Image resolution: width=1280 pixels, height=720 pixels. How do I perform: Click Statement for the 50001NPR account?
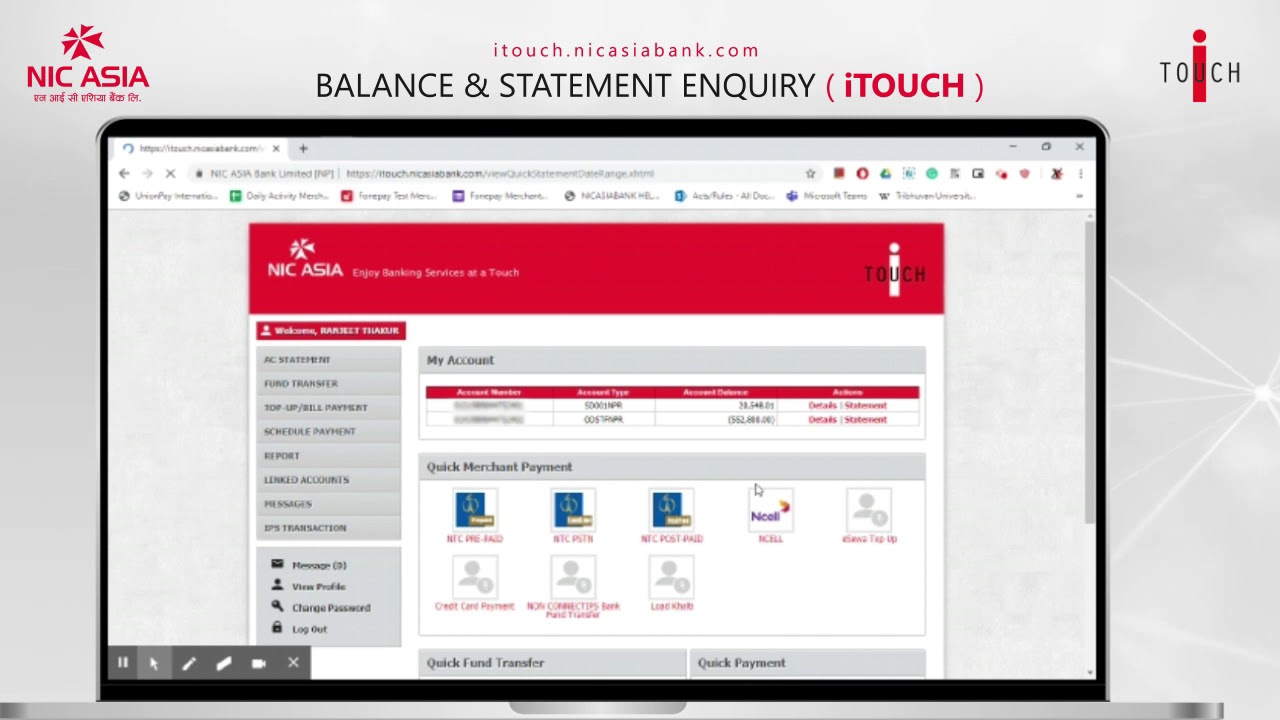click(866, 406)
